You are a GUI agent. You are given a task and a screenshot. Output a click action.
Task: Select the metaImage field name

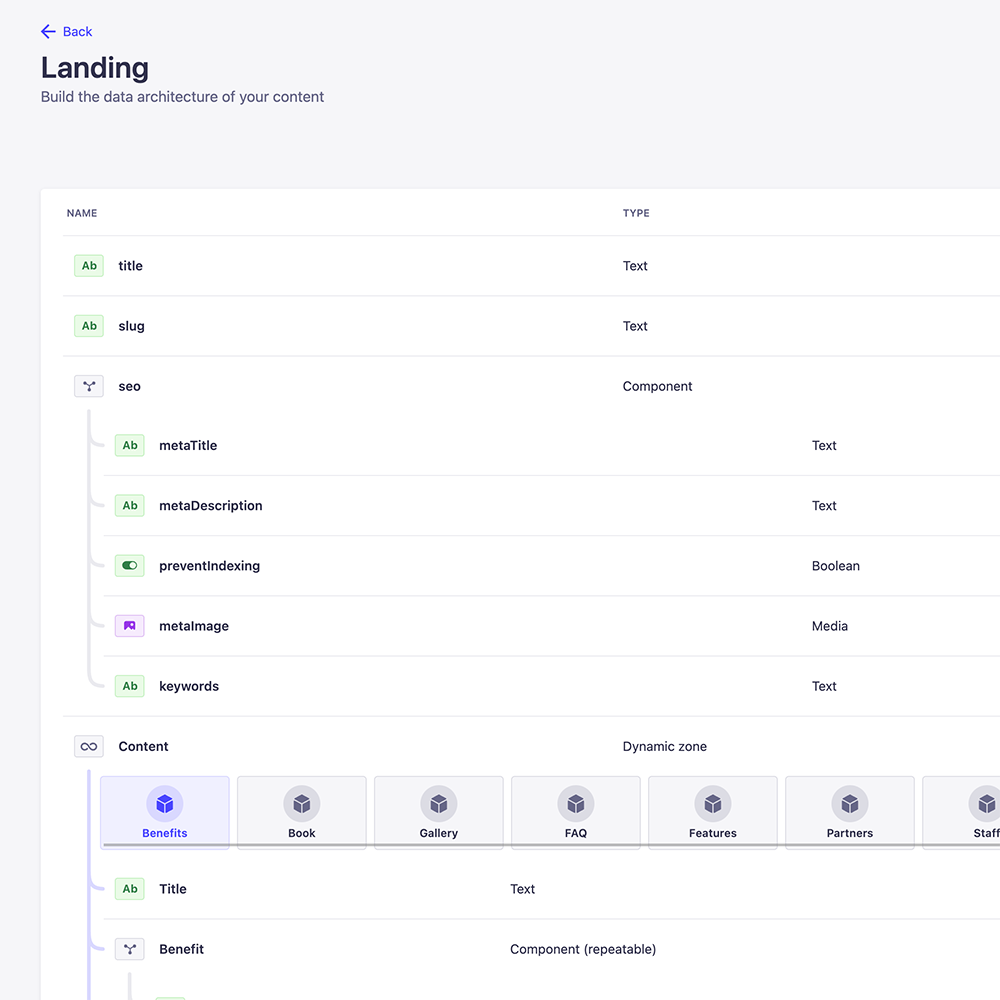(194, 626)
